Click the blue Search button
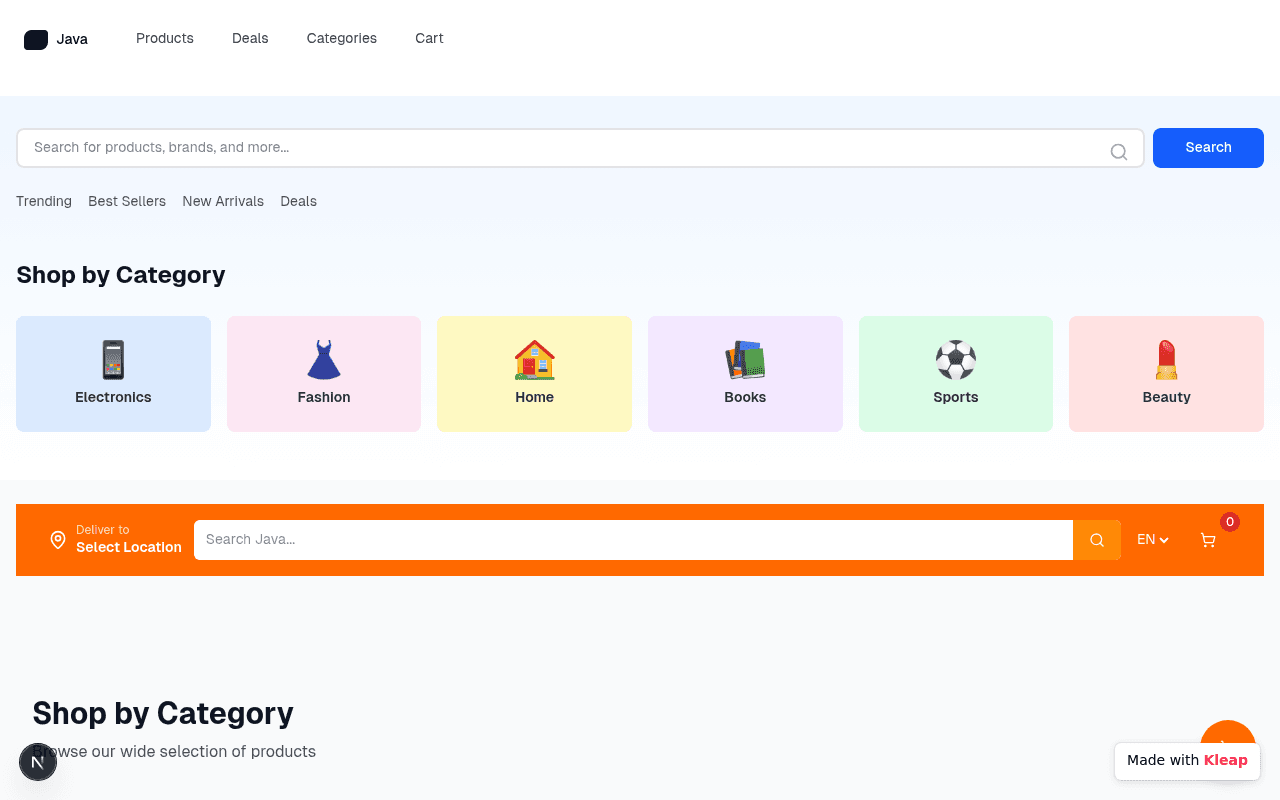 (x=1208, y=148)
